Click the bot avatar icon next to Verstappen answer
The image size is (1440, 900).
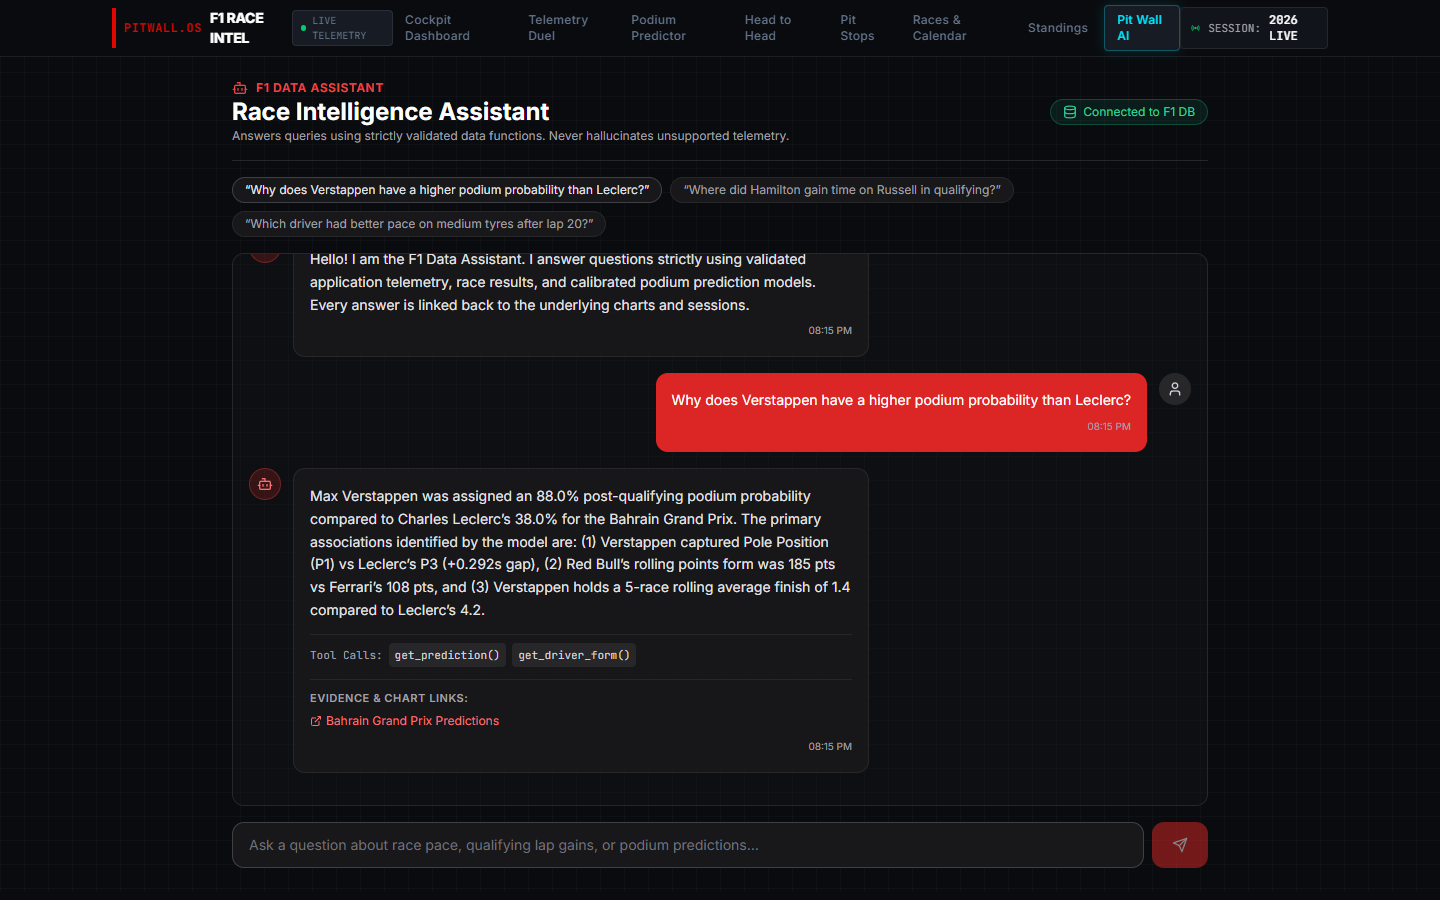tap(265, 484)
